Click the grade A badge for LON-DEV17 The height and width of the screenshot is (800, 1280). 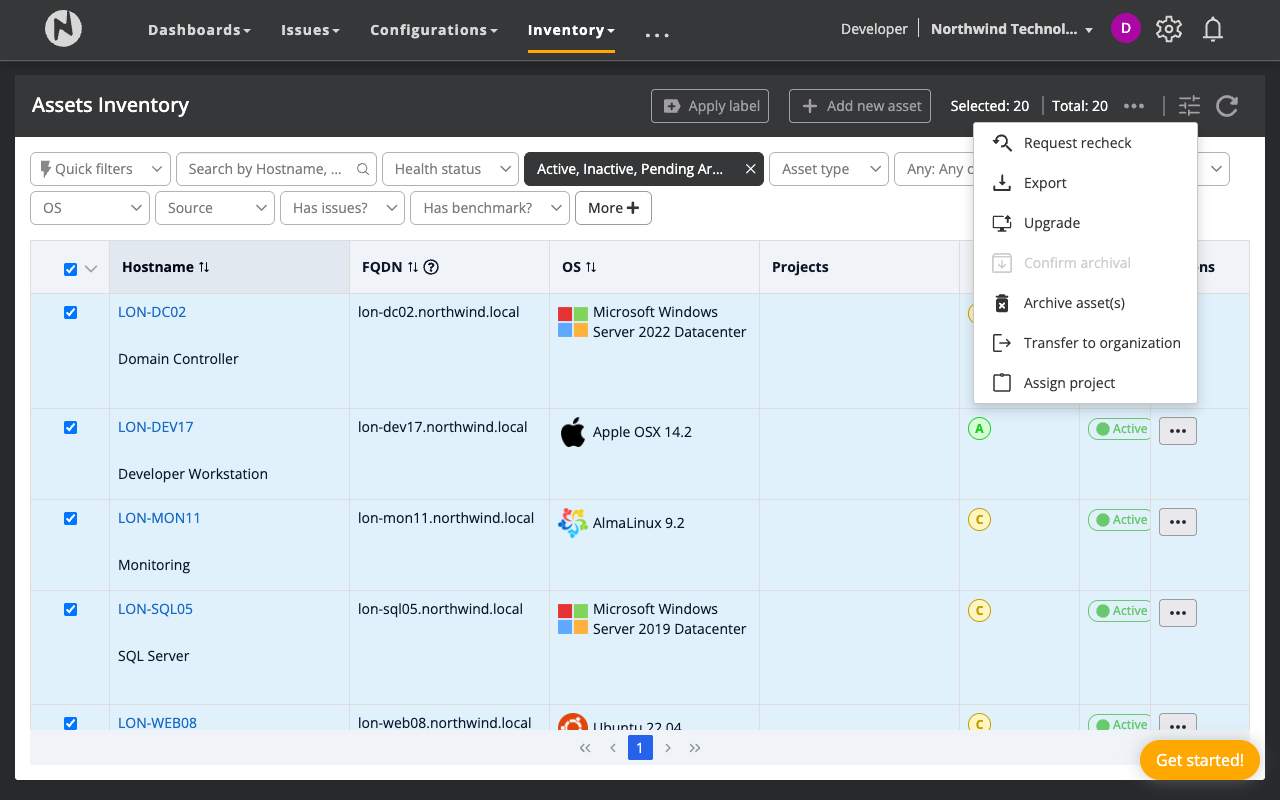979,429
